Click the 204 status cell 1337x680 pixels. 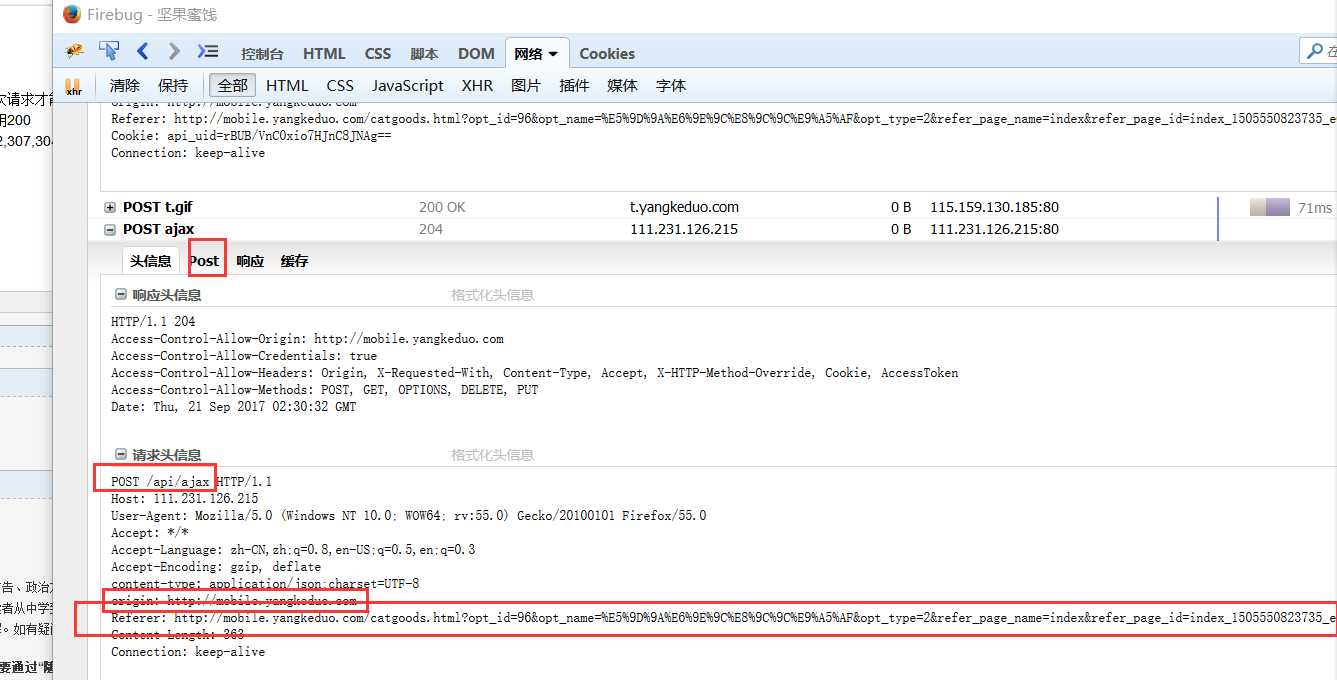coord(430,229)
